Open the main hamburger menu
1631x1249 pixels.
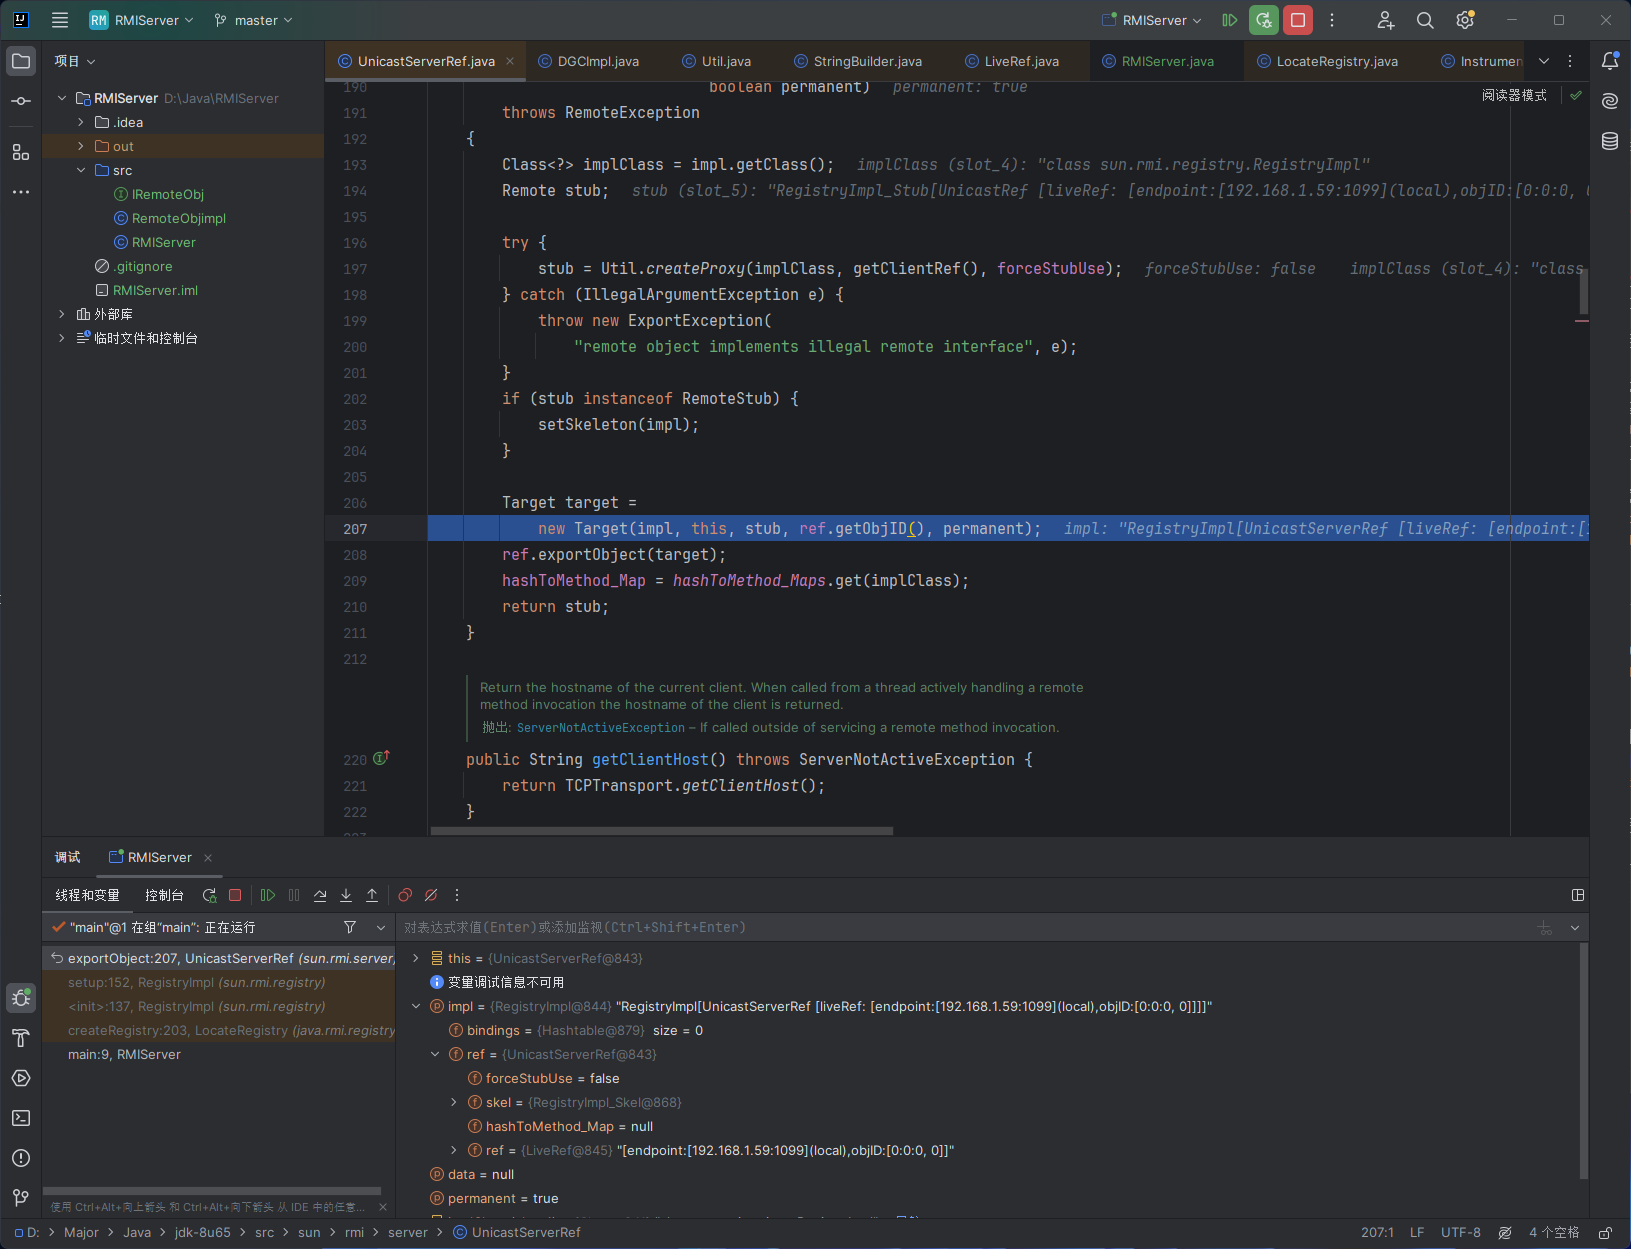60,20
